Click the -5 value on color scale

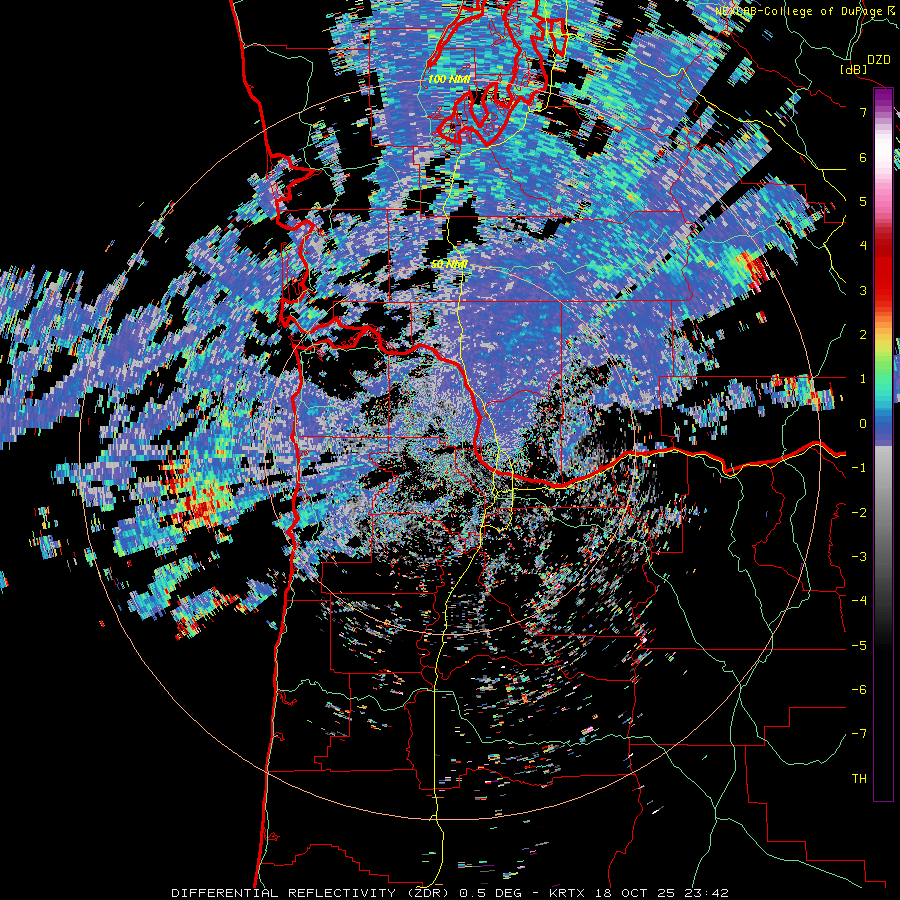click(x=859, y=646)
